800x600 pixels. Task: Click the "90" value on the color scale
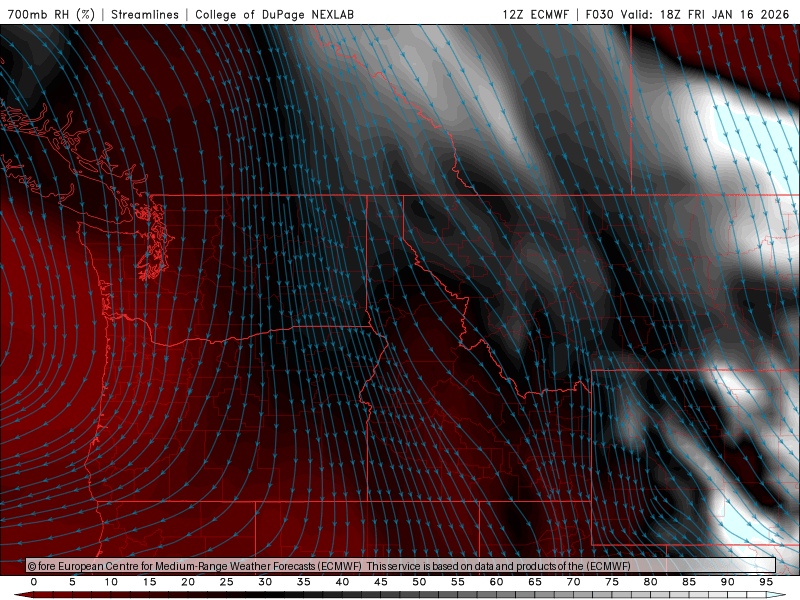pyautogui.click(x=728, y=582)
